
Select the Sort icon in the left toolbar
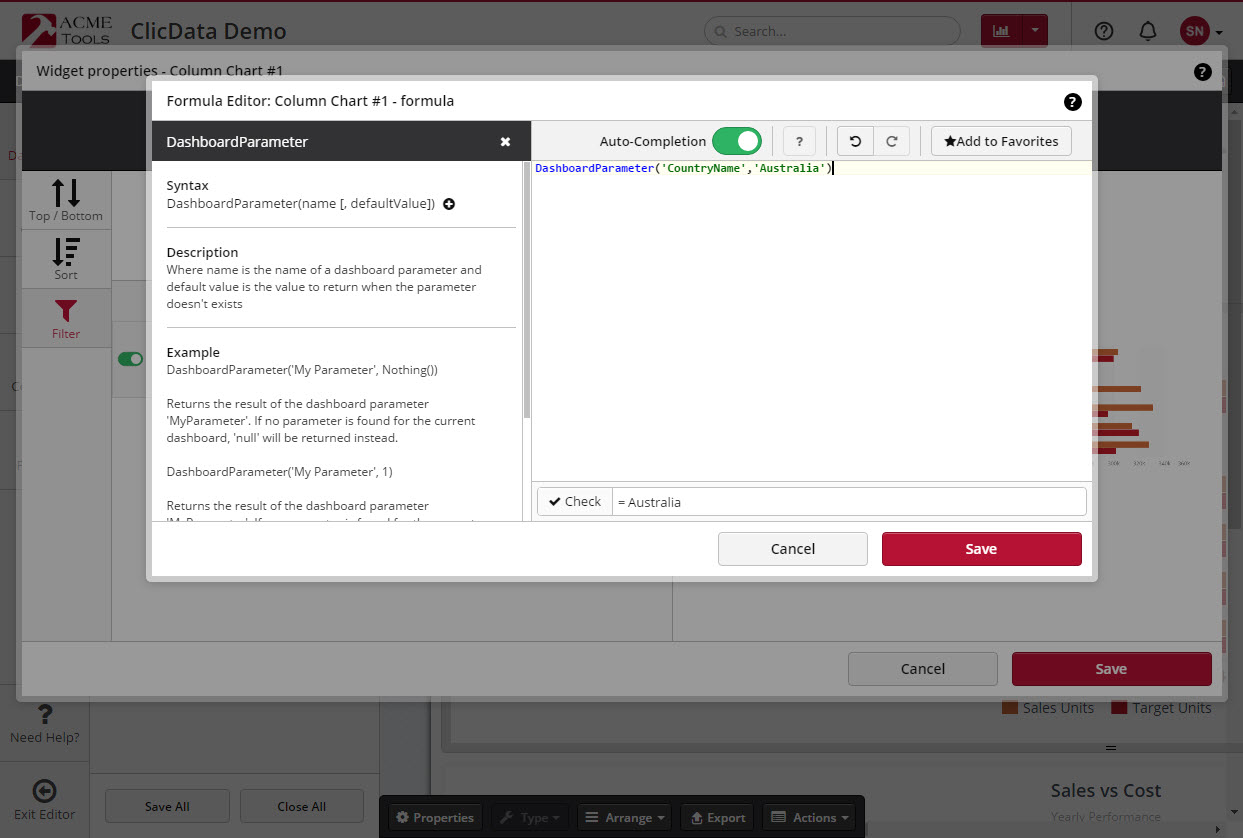(64, 258)
